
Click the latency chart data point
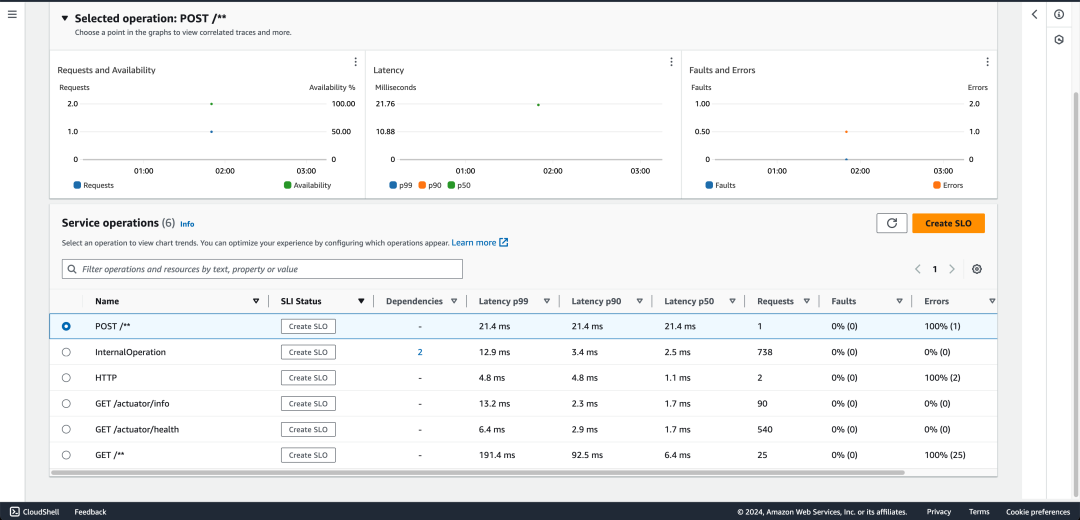coord(538,105)
